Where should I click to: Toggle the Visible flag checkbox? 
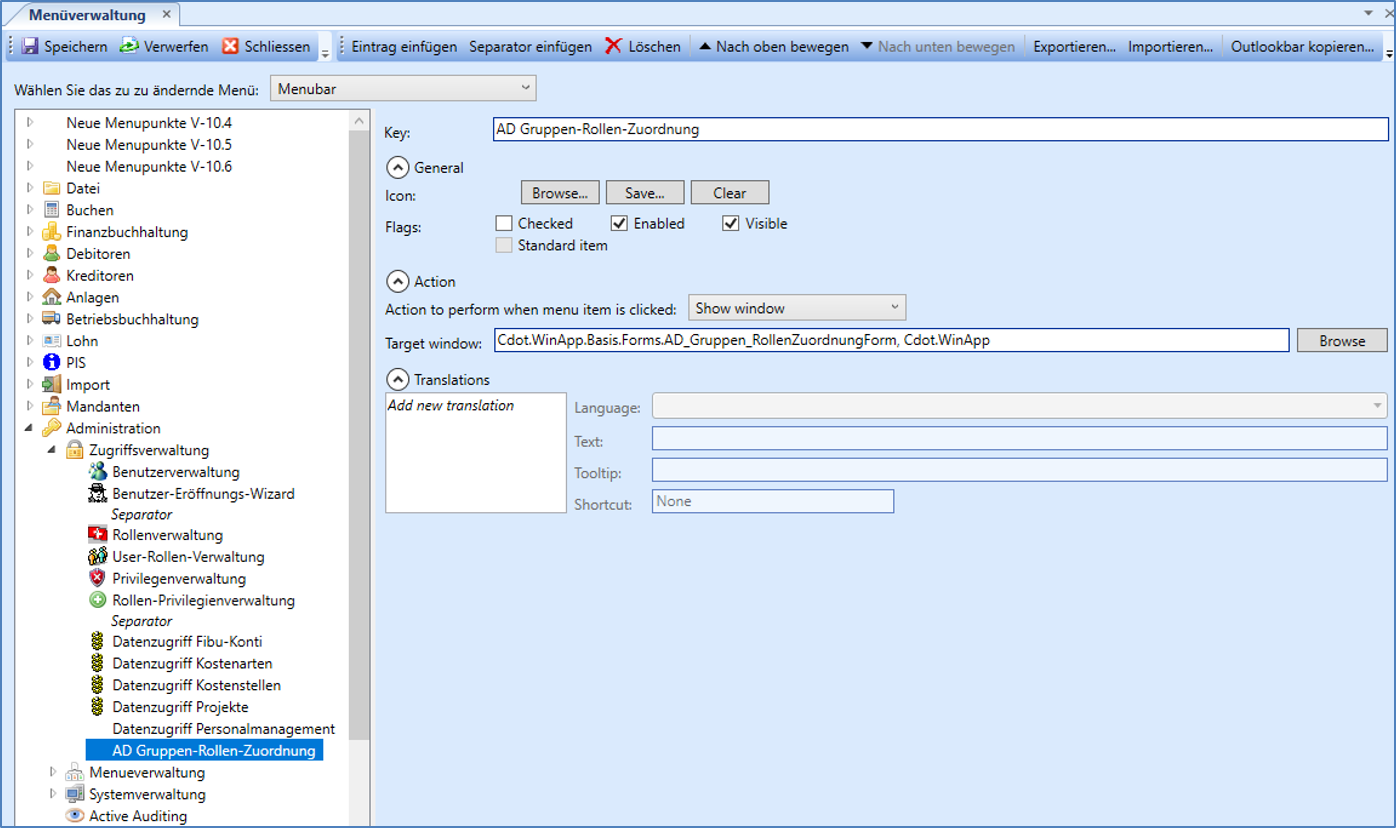click(x=731, y=224)
